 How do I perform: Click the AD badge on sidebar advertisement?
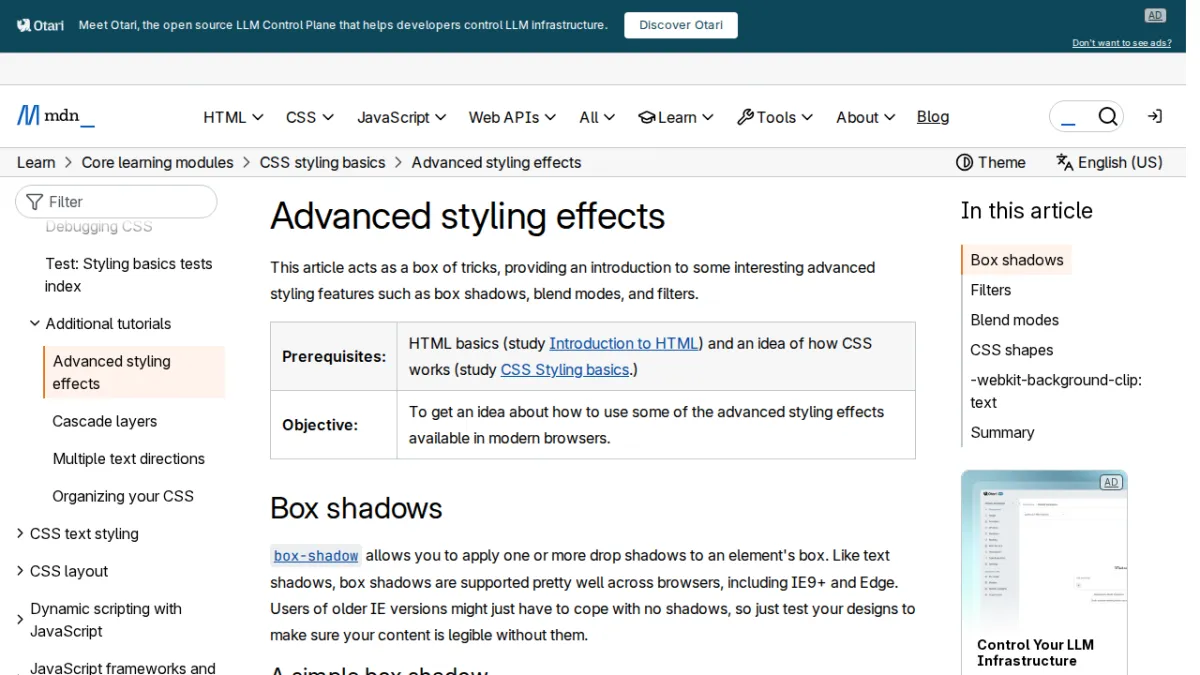1110,482
